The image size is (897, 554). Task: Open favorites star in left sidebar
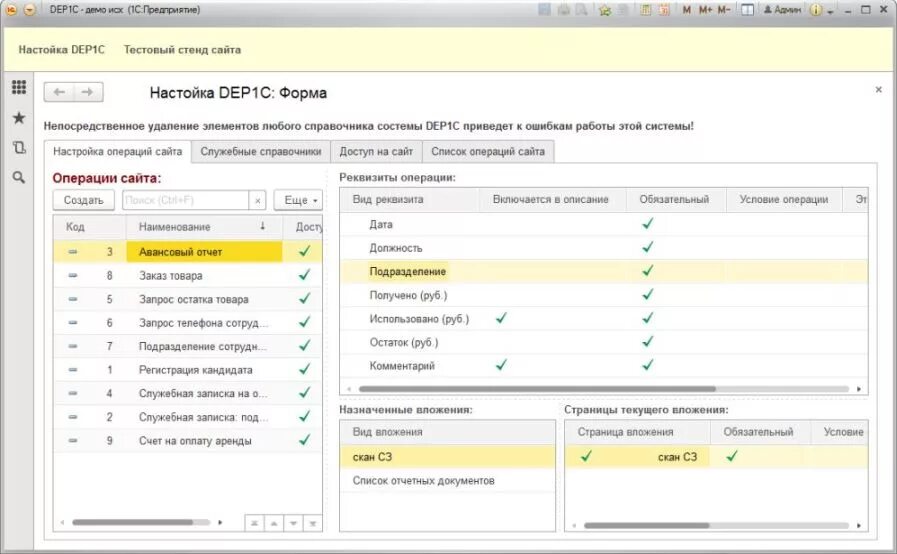[19, 117]
